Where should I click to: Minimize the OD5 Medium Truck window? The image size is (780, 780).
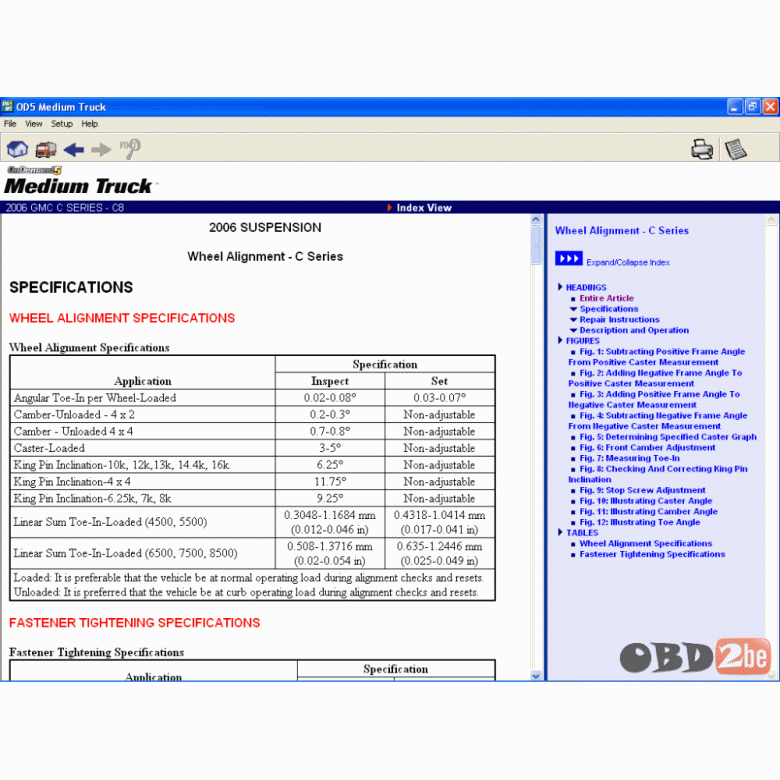coord(735,106)
